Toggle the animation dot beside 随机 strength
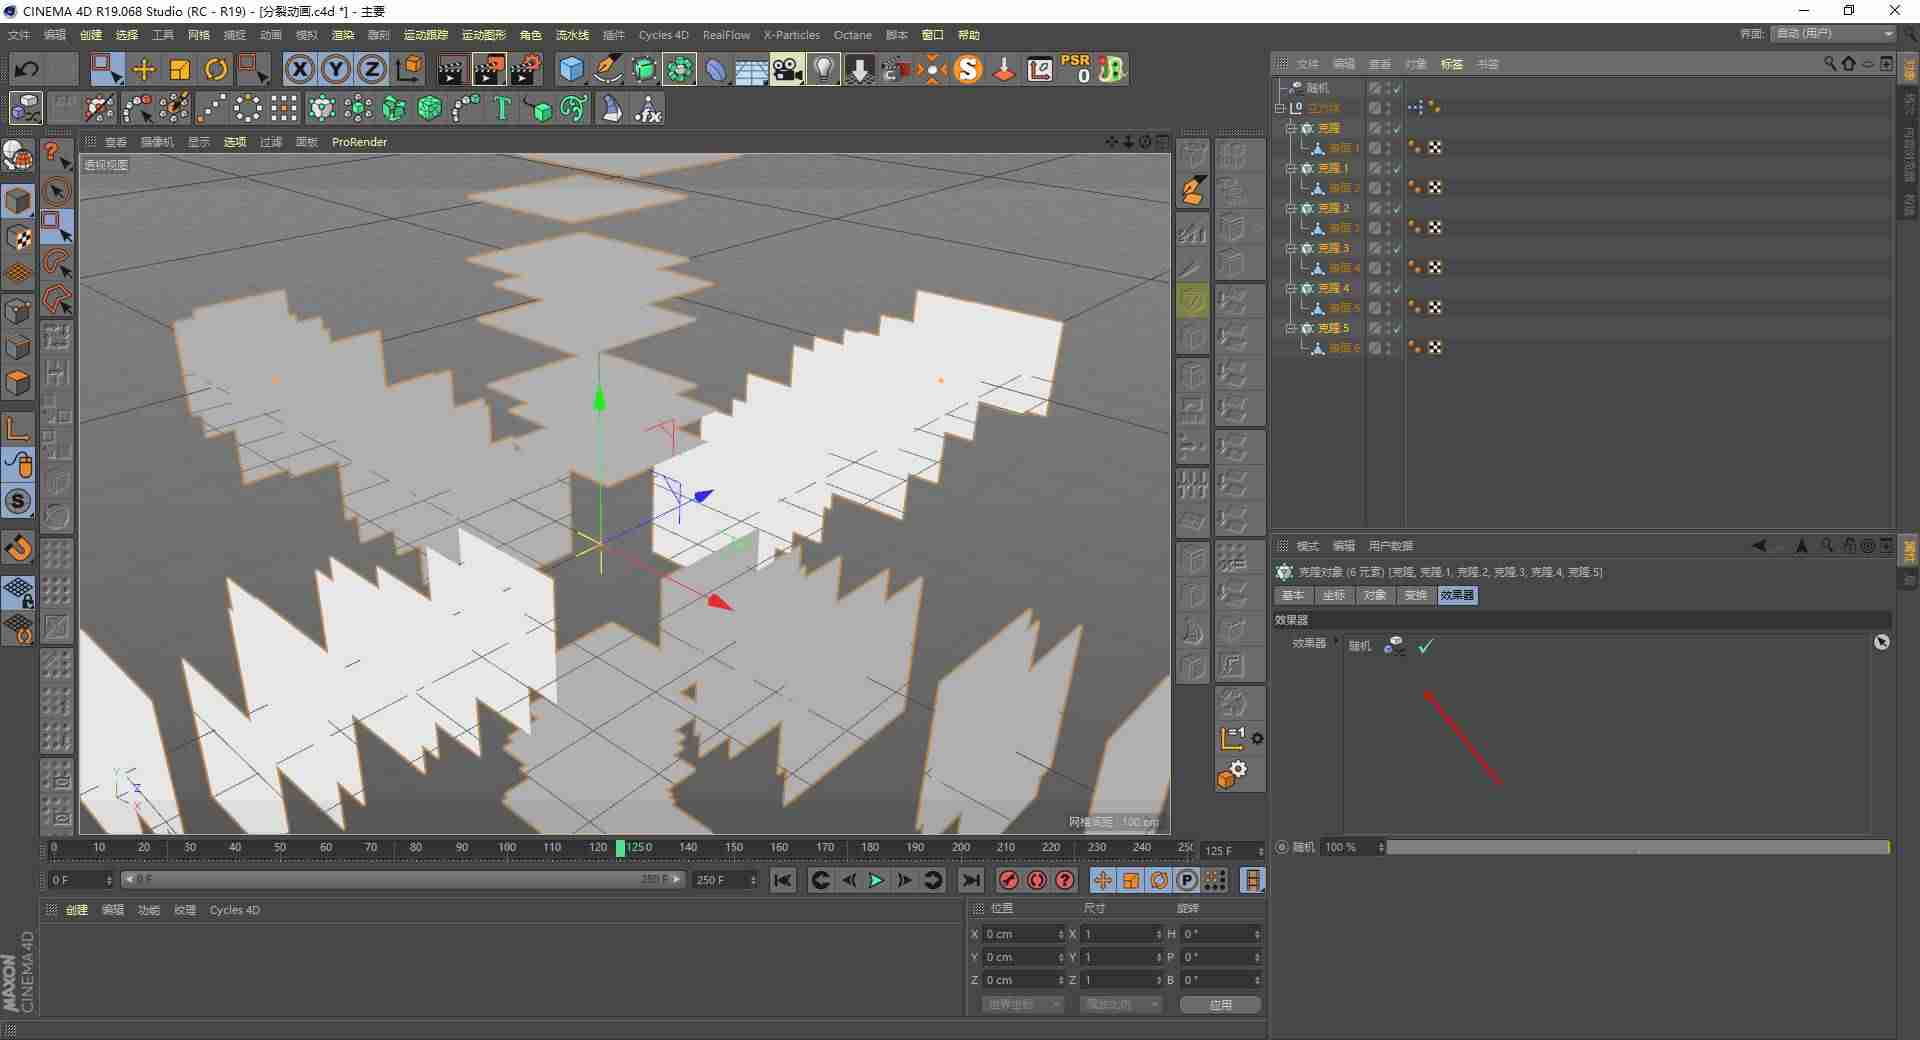The width and height of the screenshot is (1920, 1040). (x=1282, y=847)
